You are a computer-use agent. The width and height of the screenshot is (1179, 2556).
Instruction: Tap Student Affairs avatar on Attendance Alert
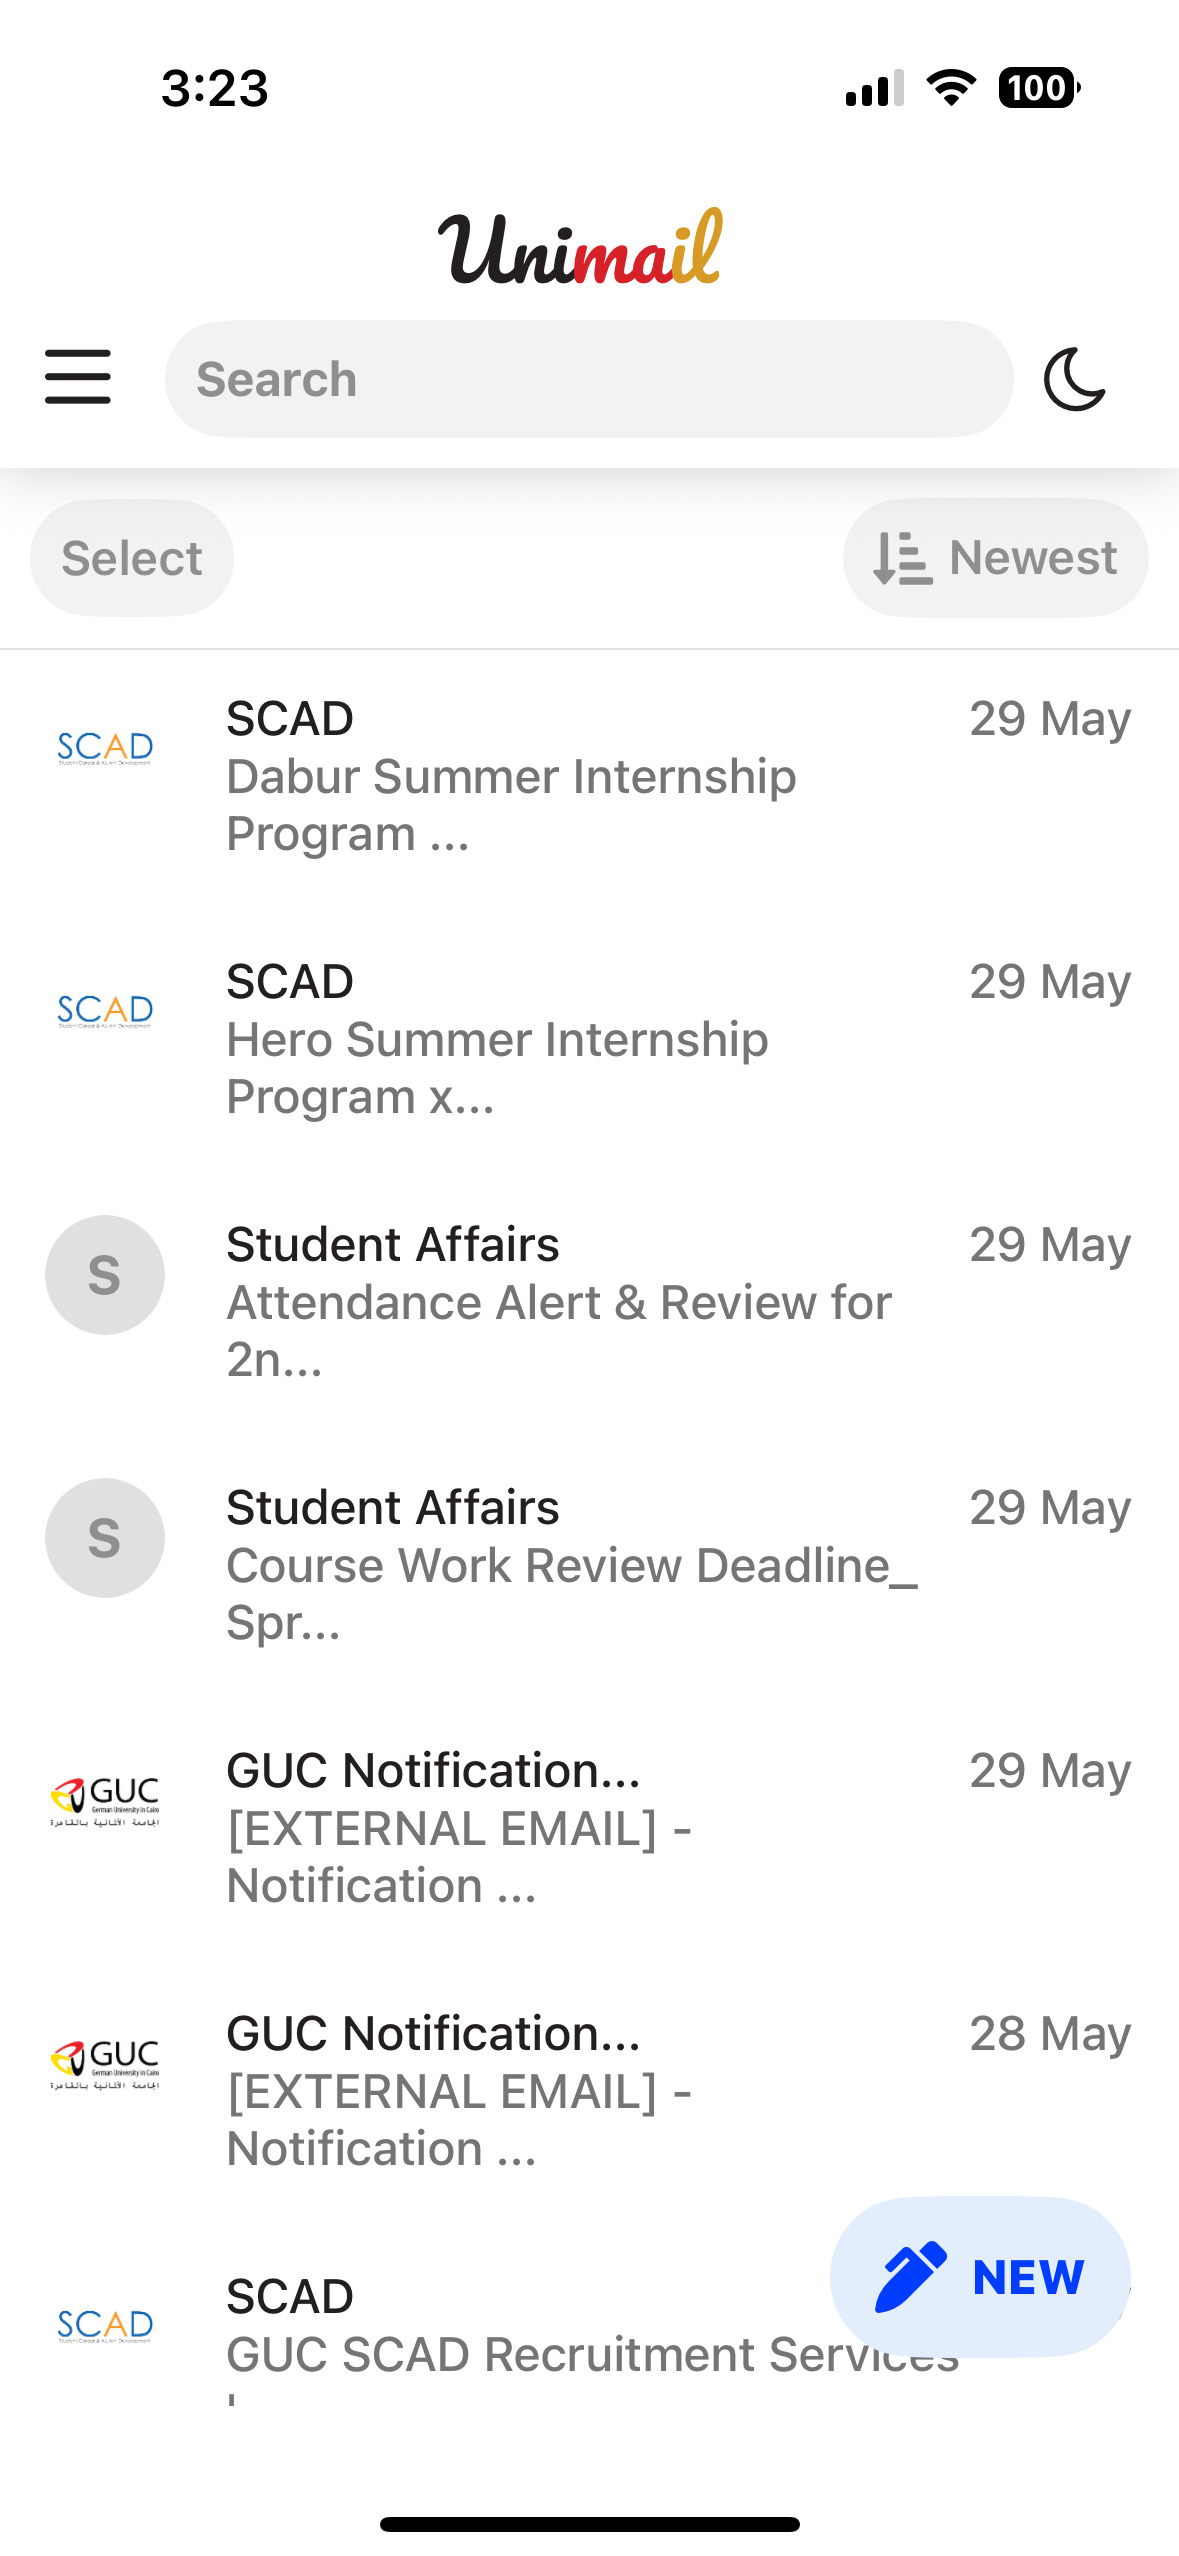tap(105, 1275)
